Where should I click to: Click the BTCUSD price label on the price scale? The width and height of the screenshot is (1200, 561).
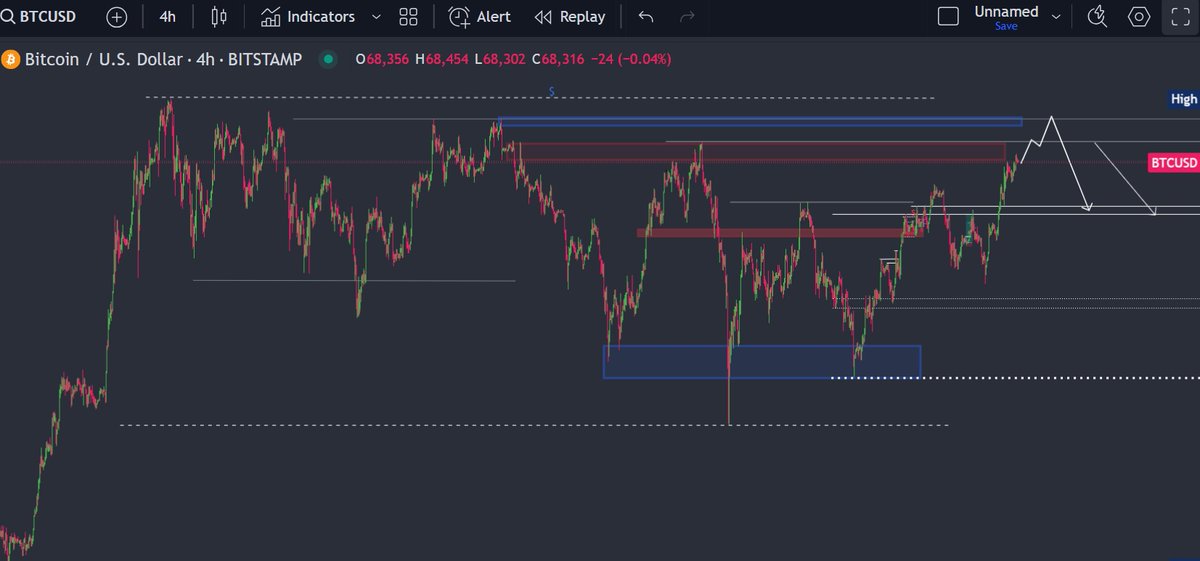(1173, 162)
